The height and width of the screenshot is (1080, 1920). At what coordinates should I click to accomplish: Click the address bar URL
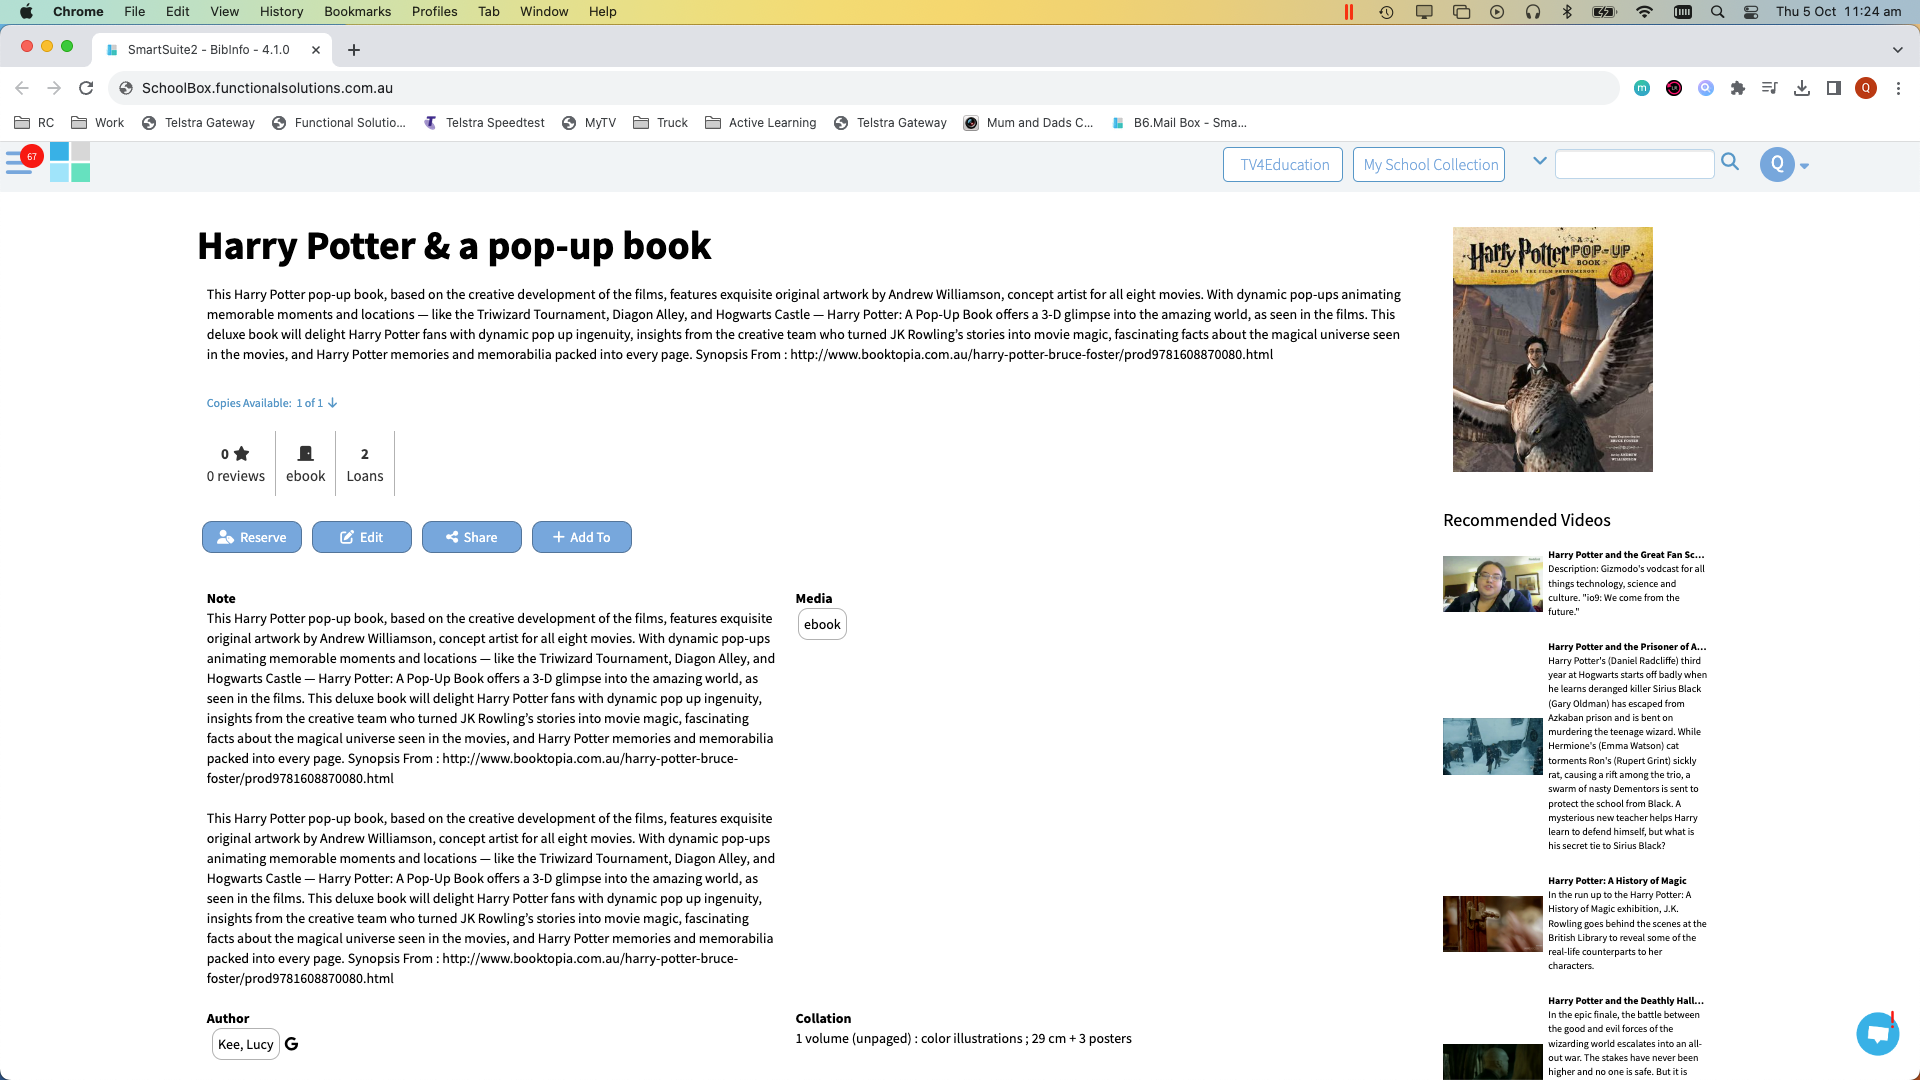[x=267, y=88]
